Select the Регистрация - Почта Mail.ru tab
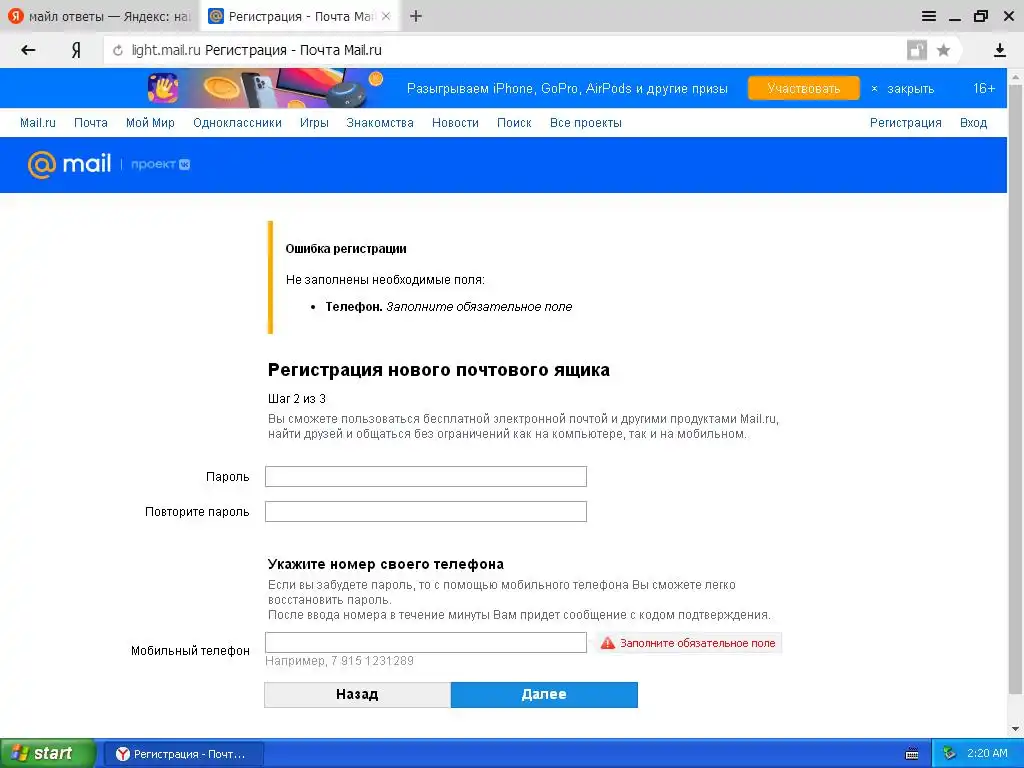Viewport: 1024px width, 768px height. point(300,16)
